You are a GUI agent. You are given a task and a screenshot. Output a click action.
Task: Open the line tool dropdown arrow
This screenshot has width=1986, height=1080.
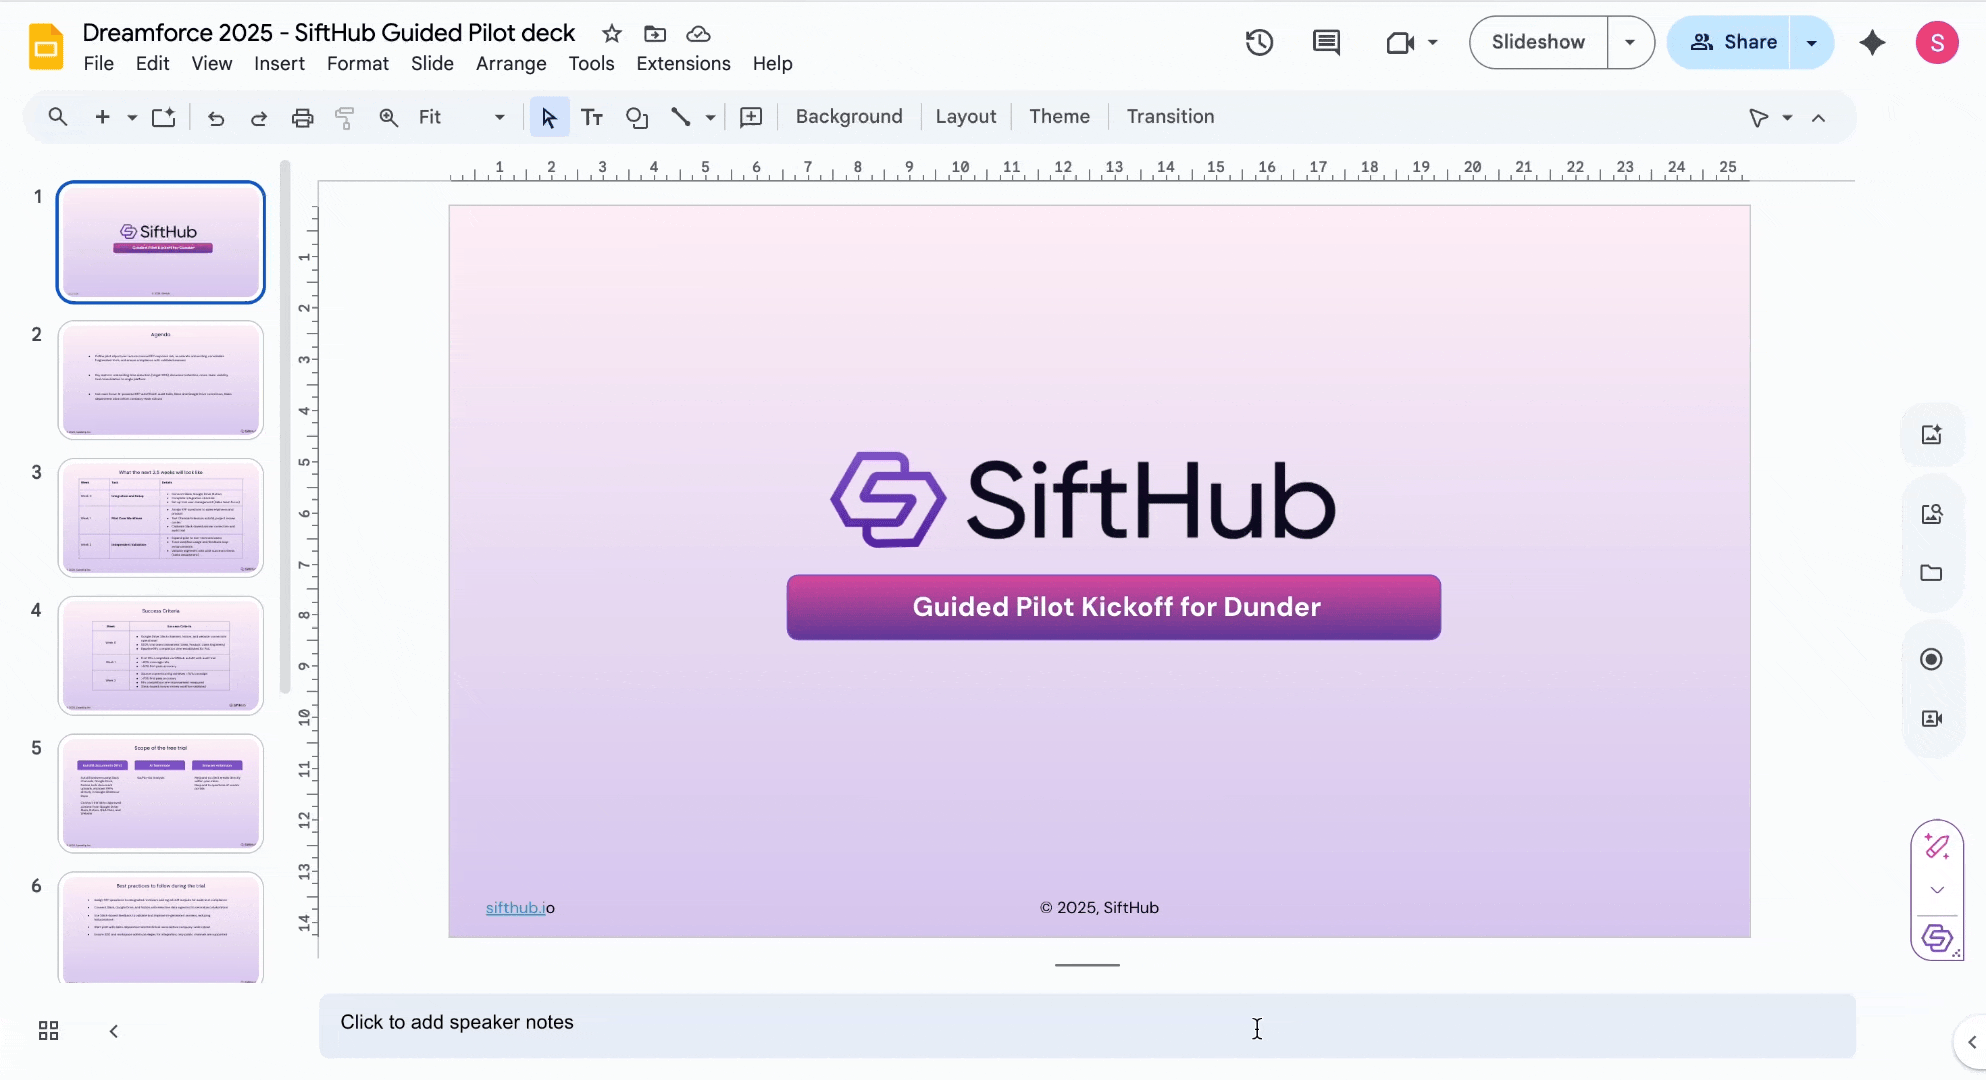click(710, 117)
